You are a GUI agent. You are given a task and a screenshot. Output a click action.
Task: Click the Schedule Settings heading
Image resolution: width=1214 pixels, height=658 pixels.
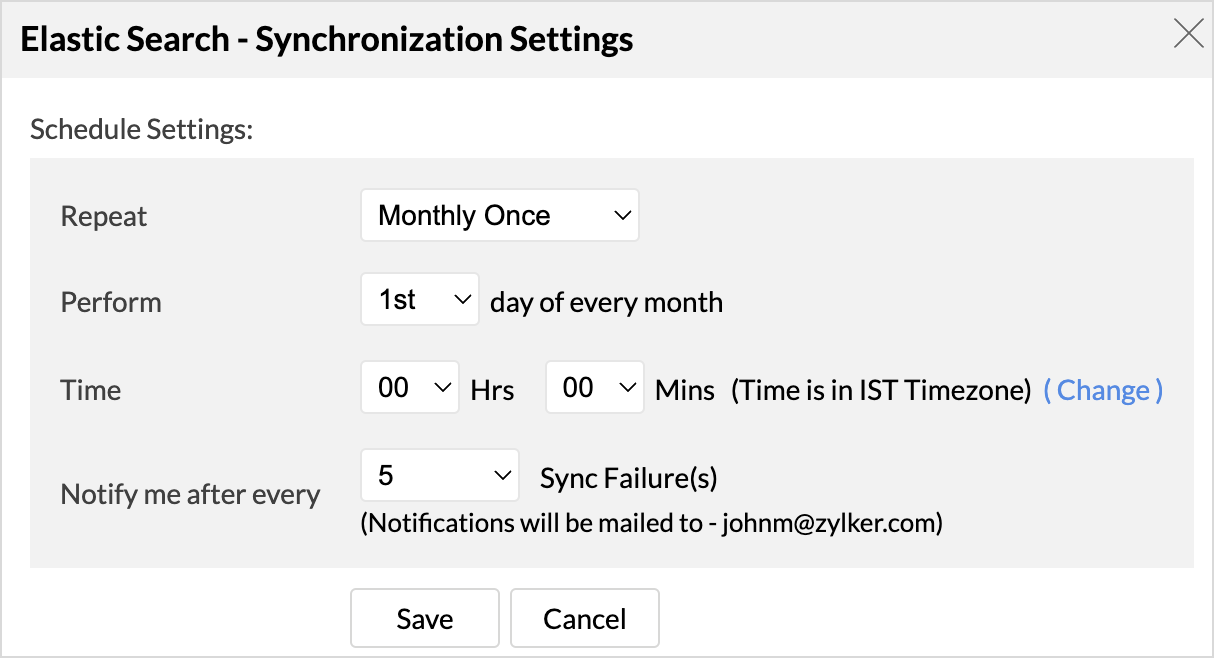[x=142, y=129]
